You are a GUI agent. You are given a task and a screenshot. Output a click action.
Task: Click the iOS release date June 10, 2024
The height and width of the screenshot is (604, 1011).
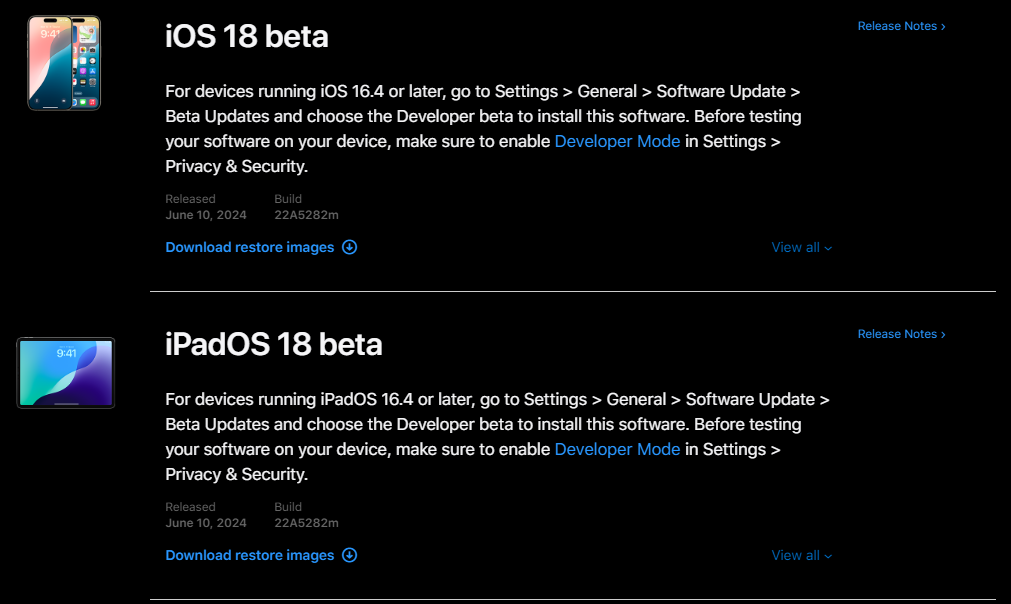[x=206, y=215]
